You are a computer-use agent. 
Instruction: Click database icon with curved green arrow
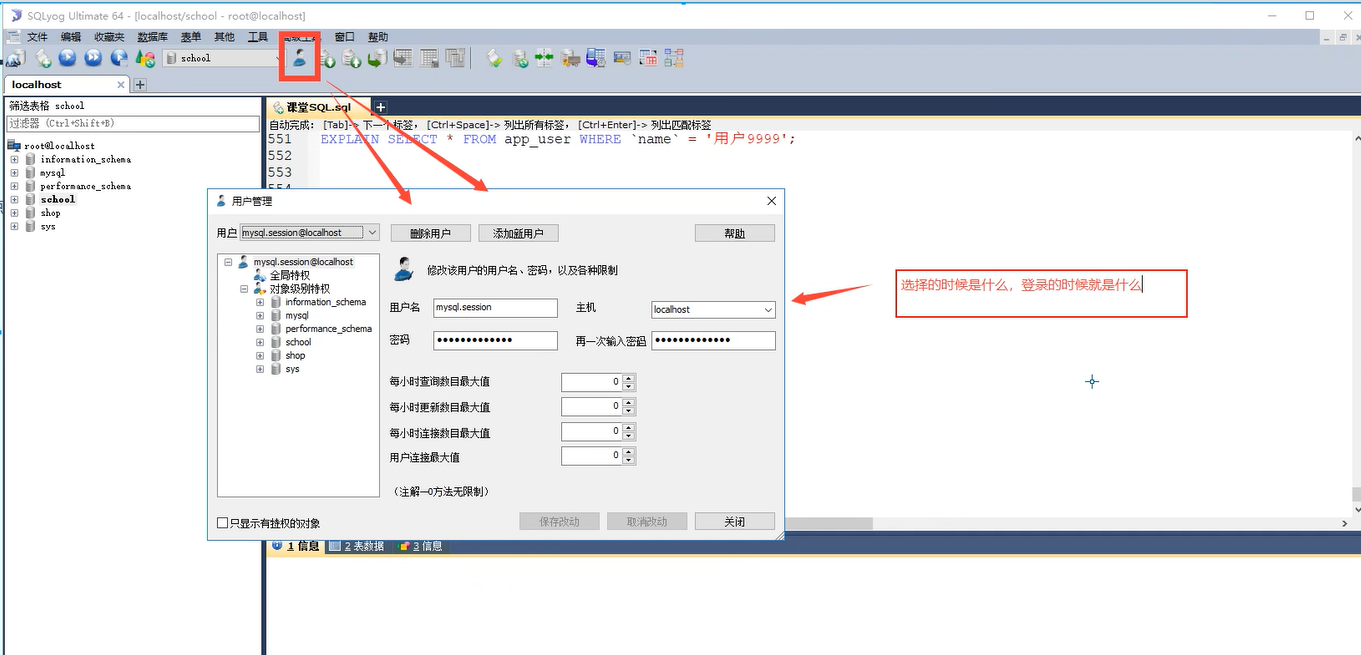point(376,58)
